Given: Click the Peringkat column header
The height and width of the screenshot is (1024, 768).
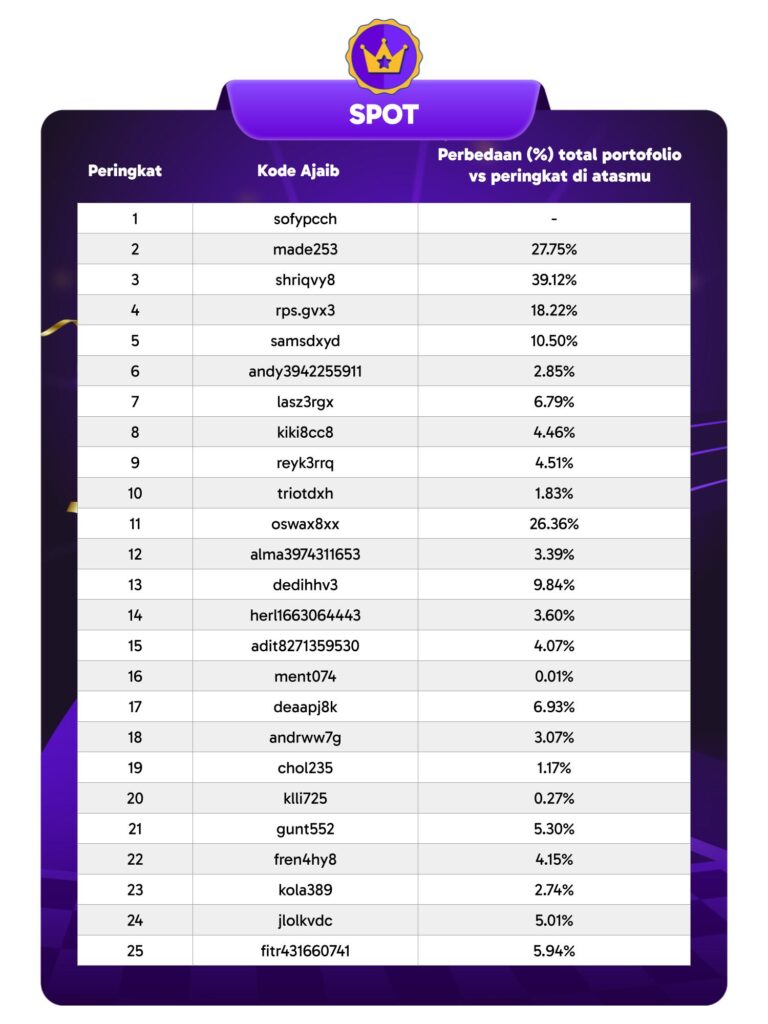Looking at the screenshot, I should 125,170.
